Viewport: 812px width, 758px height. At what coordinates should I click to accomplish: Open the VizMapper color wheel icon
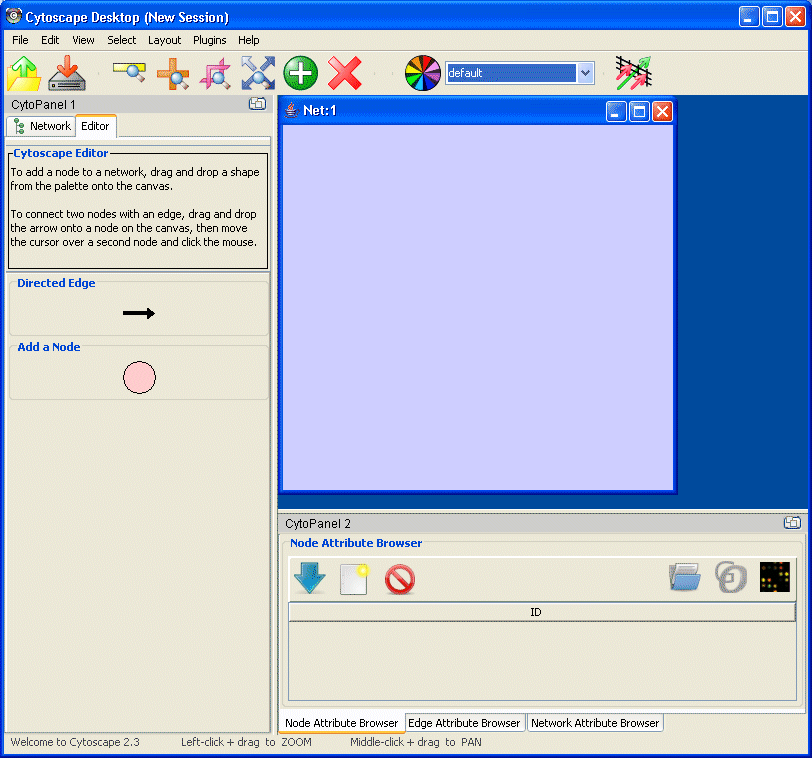(x=422, y=74)
